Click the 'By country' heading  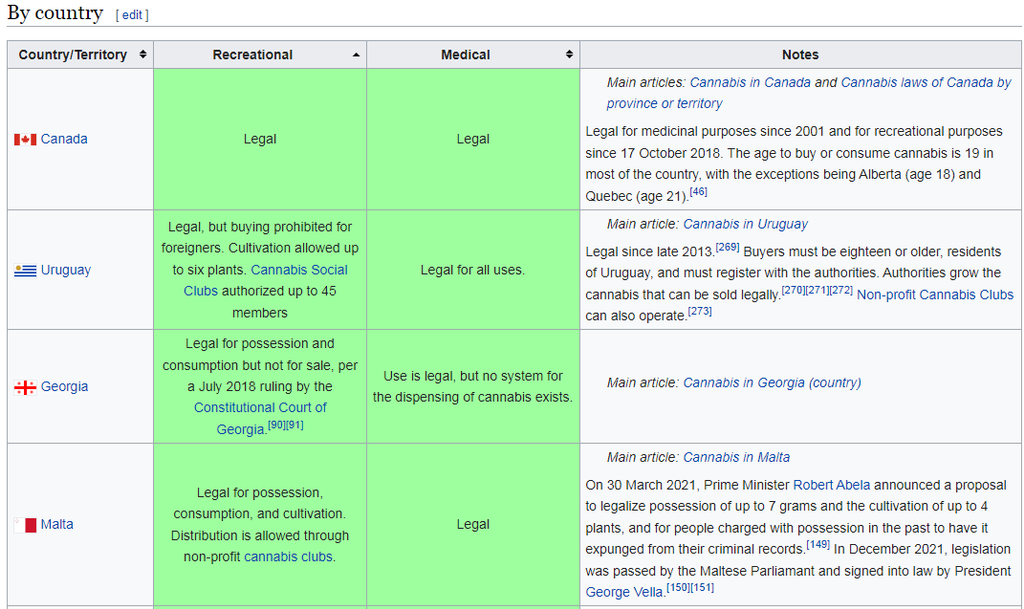[x=55, y=13]
